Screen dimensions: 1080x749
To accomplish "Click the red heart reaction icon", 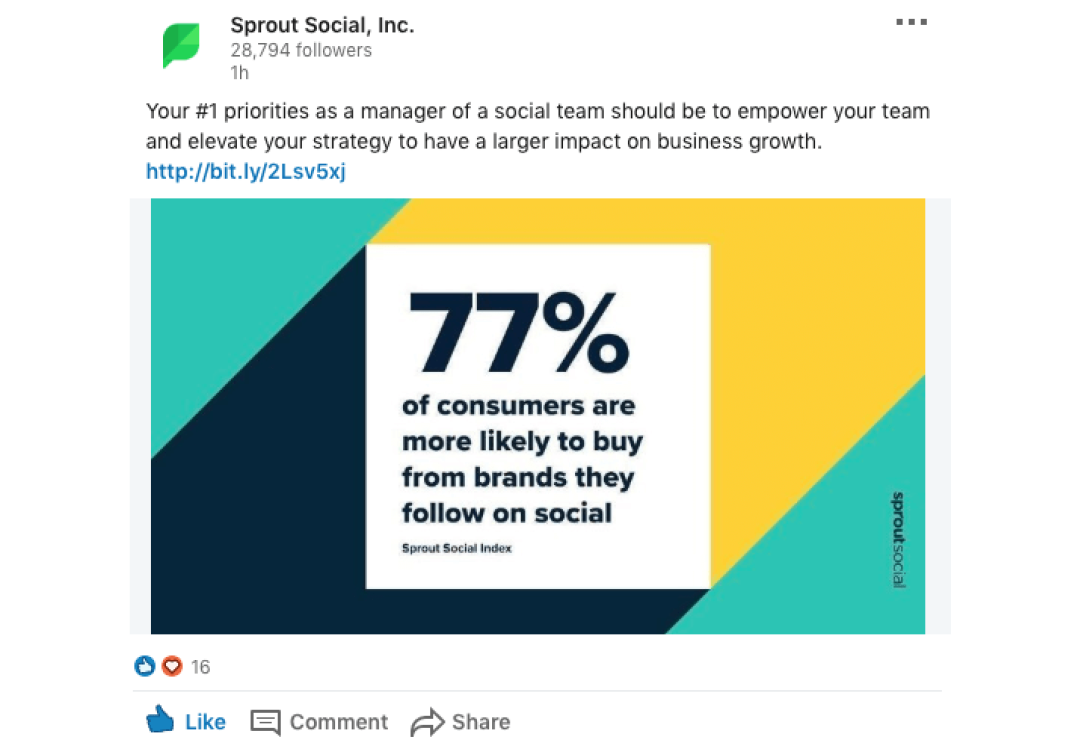I will tap(172, 666).
